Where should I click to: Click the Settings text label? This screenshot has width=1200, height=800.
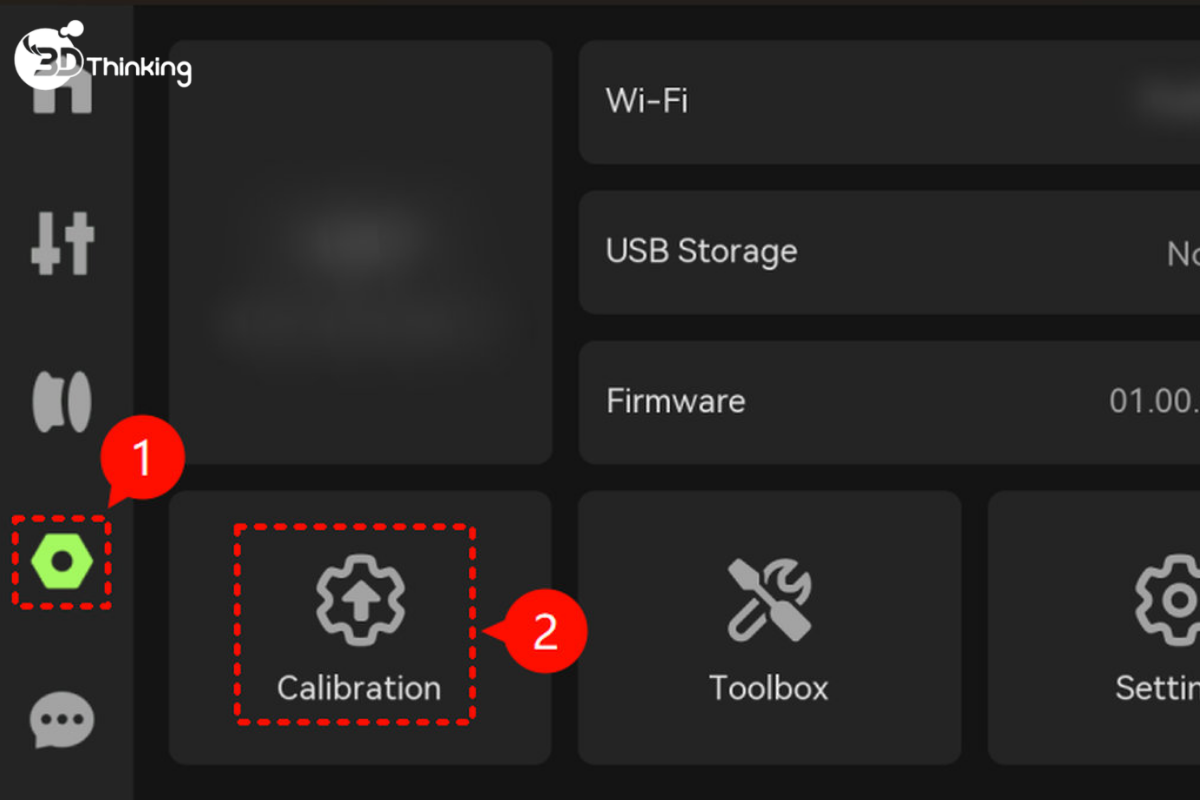point(1158,688)
